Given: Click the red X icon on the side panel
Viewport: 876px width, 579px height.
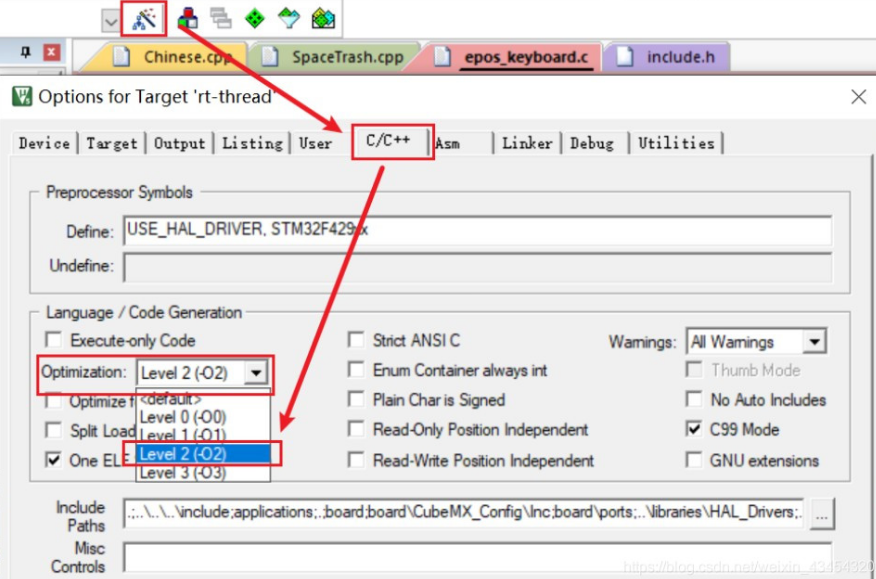Looking at the screenshot, I should [51, 52].
